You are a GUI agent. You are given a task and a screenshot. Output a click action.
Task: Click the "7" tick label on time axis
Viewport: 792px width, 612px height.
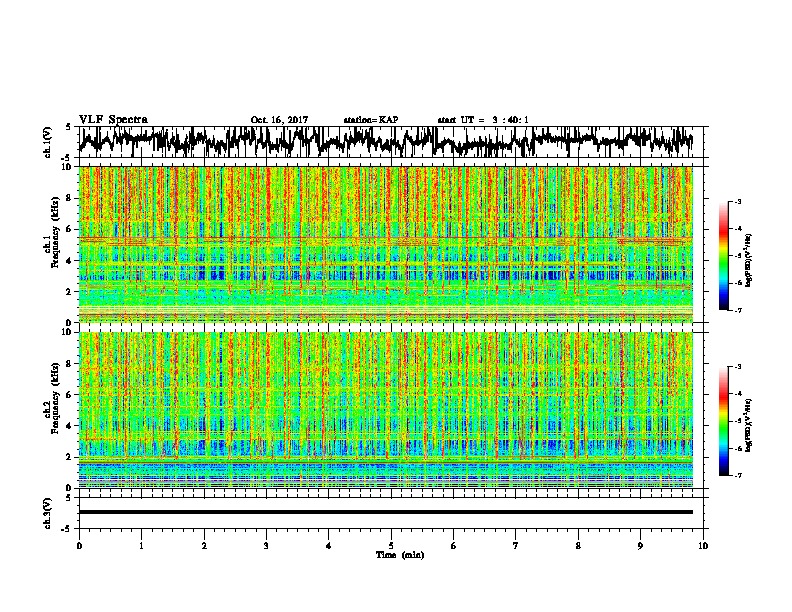[x=516, y=546]
